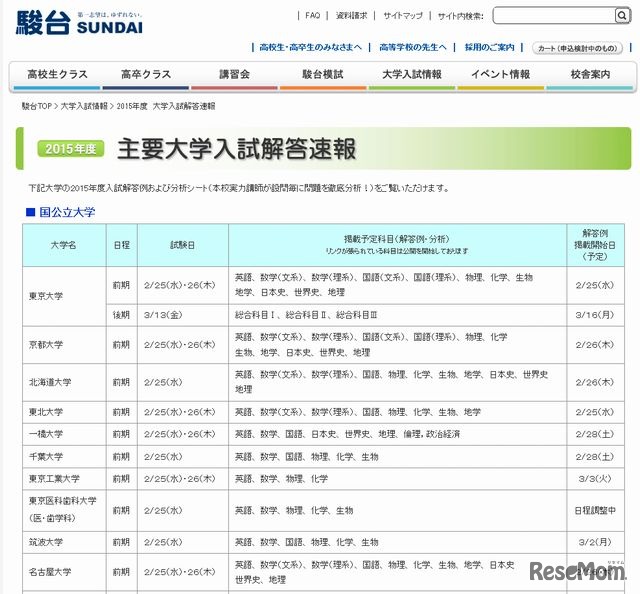
Task: Click the 解答例掲載開始日 column header
Action: tap(595, 245)
